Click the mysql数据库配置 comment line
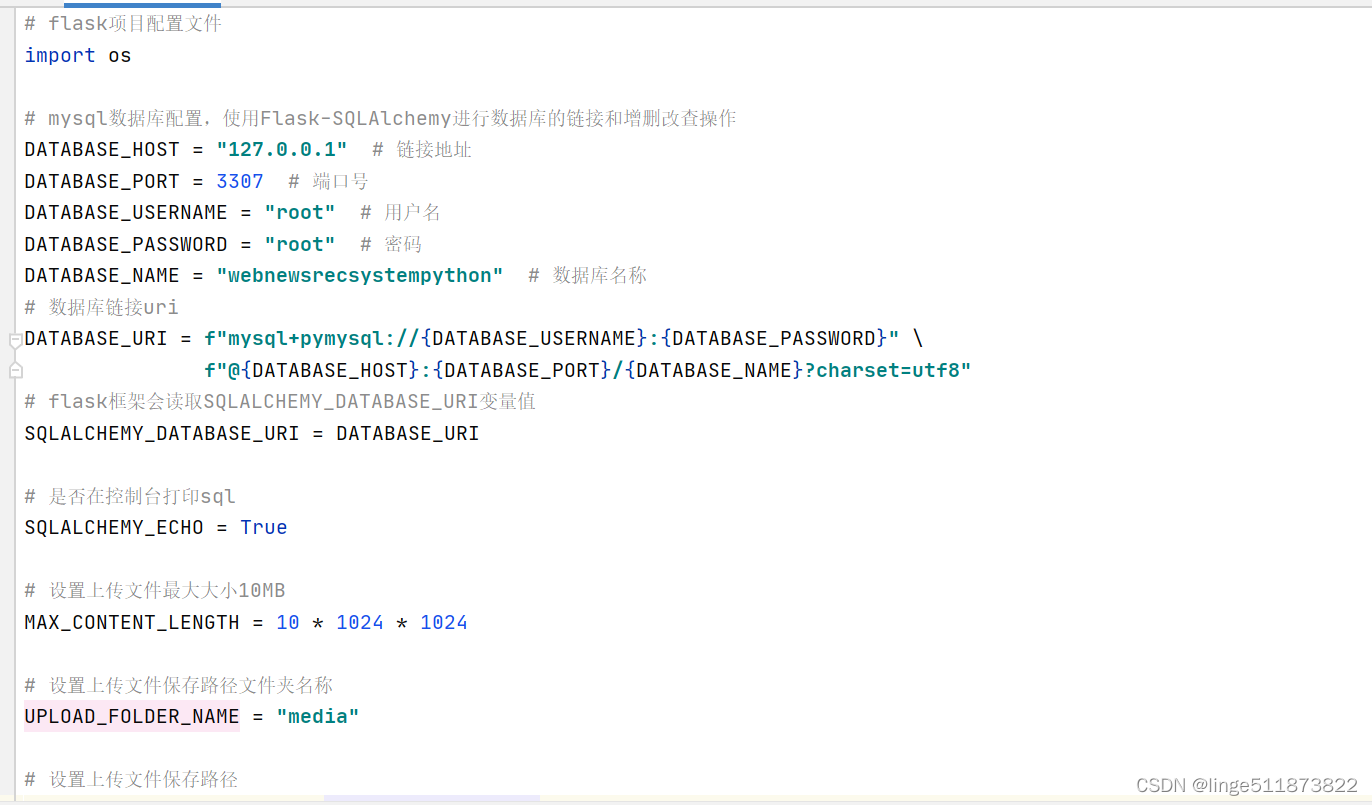The width and height of the screenshot is (1372, 805). point(381,118)
